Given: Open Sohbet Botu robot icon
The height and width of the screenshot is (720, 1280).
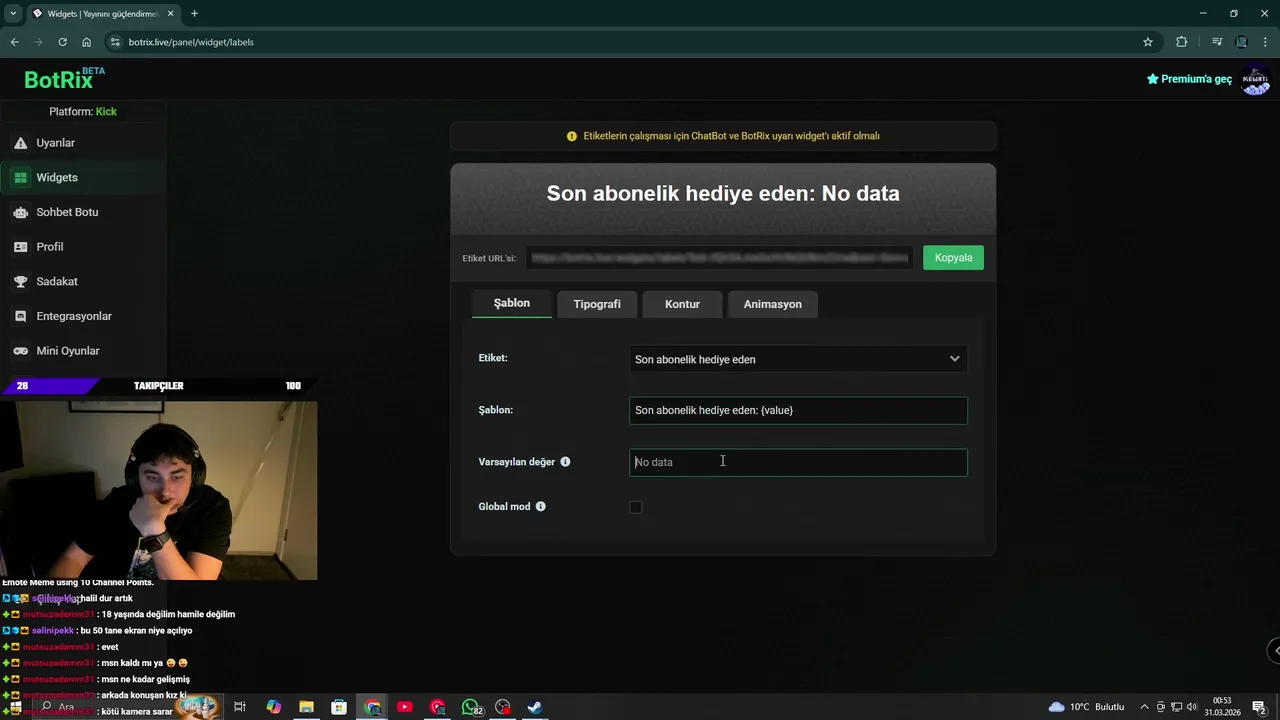Looking at the screenshot, I should click(x=20, y=212).
